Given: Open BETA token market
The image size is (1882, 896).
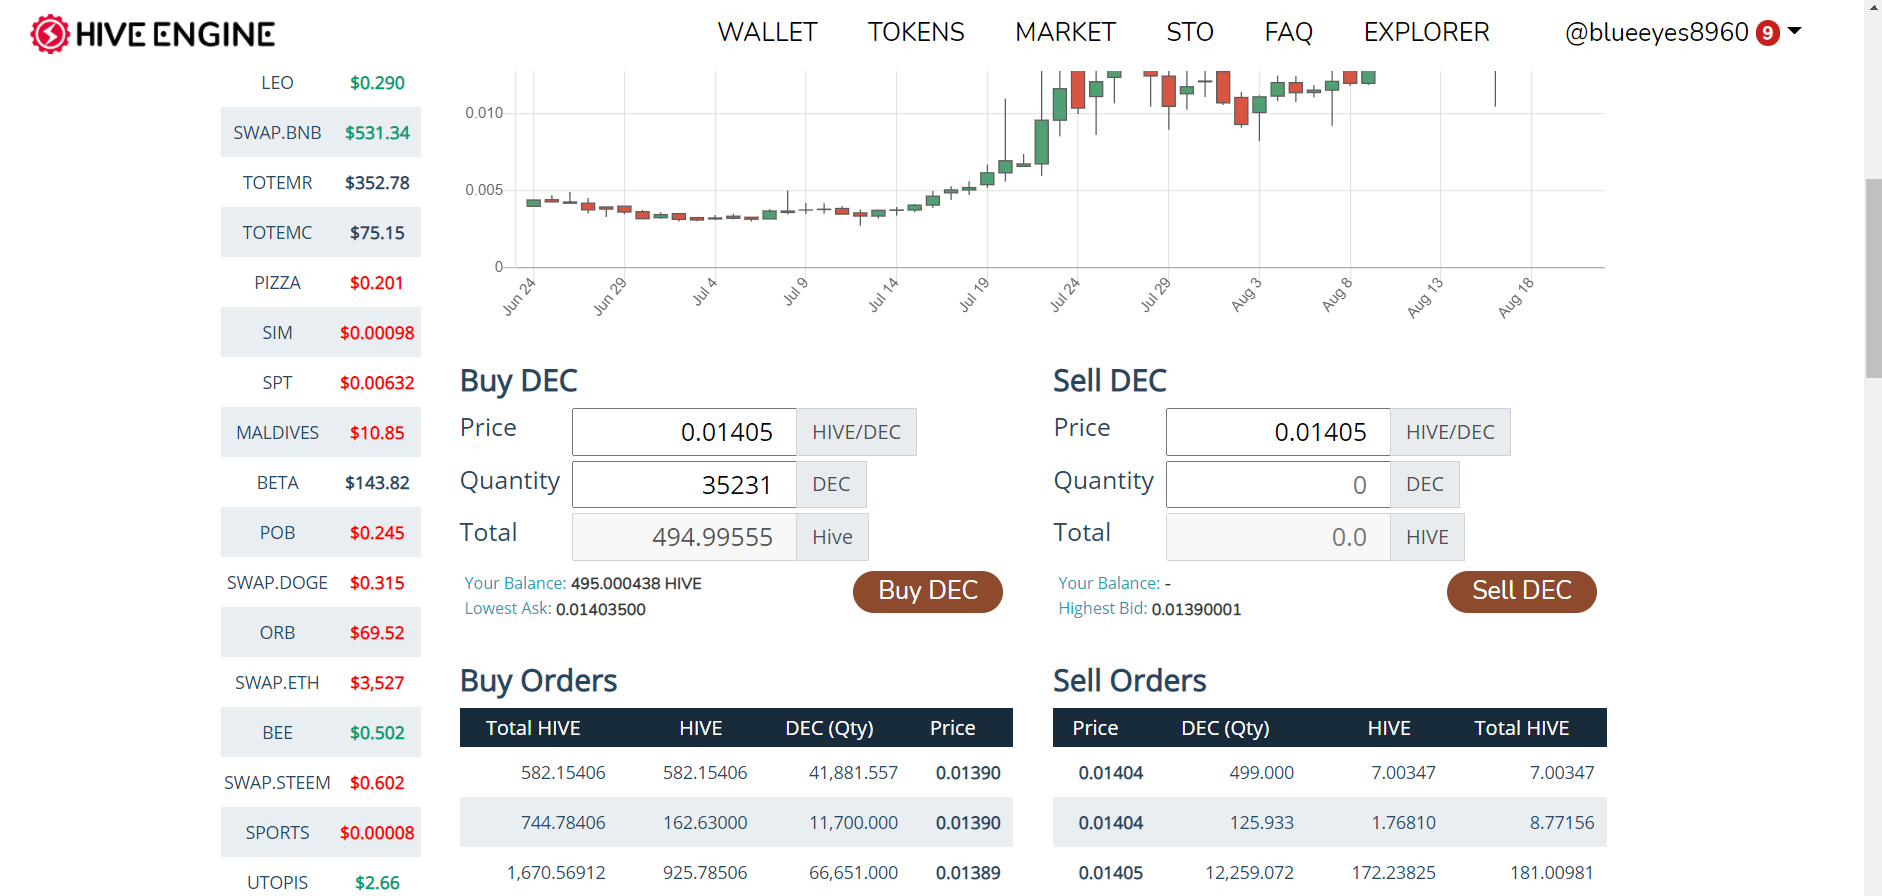Looking at the screenshot, I should point(321,482).
